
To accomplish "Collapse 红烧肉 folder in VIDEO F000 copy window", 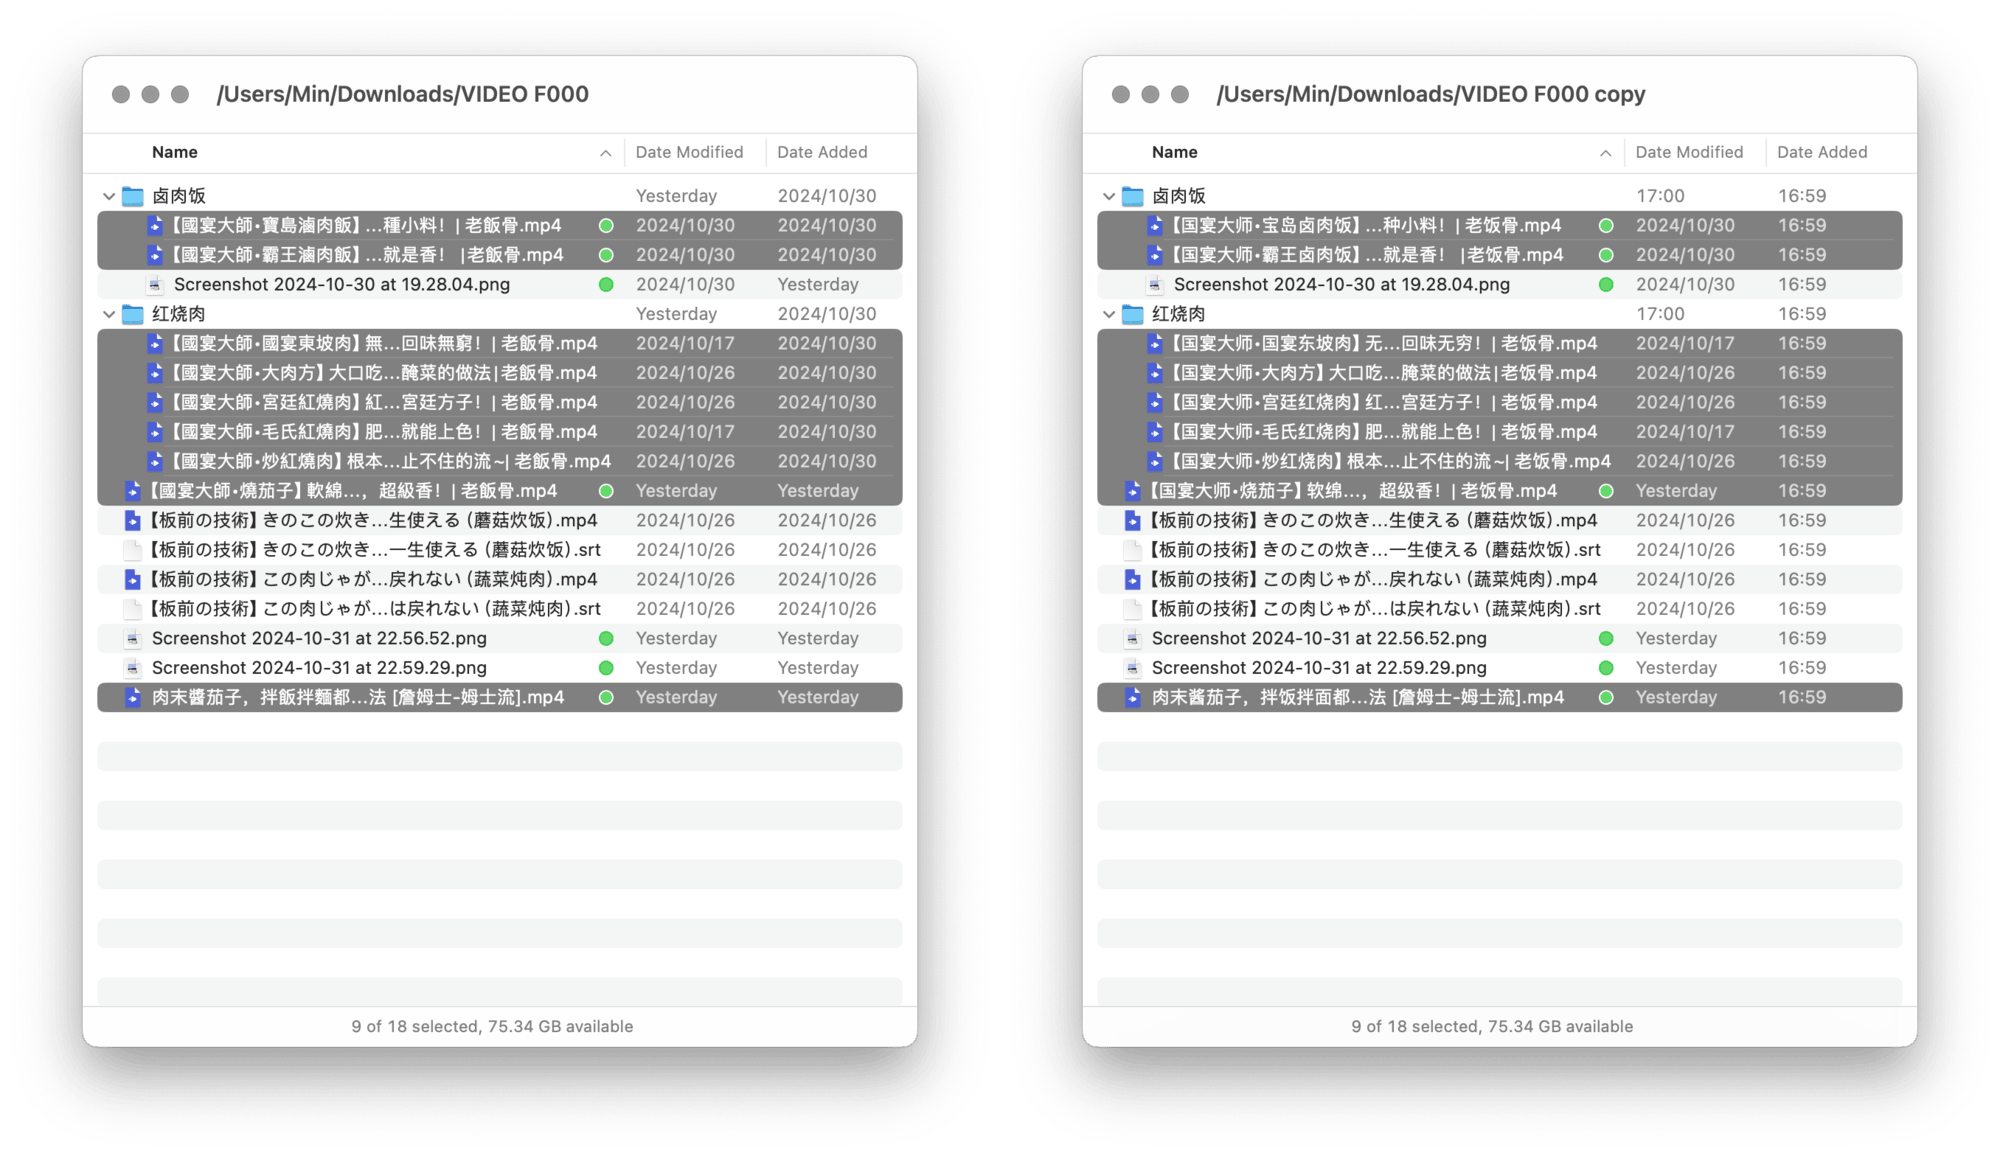I will pos(1109,314).
